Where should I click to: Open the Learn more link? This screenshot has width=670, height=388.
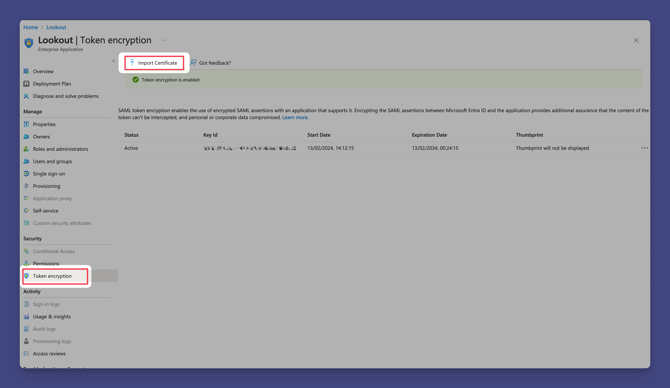[295, 117]
